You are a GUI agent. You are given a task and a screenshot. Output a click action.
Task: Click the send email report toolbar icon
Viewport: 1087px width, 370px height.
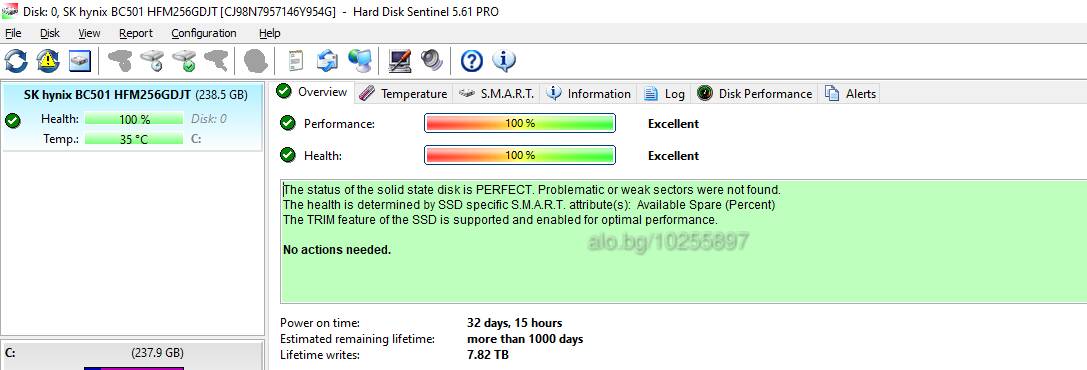click(x=327, y=61)
